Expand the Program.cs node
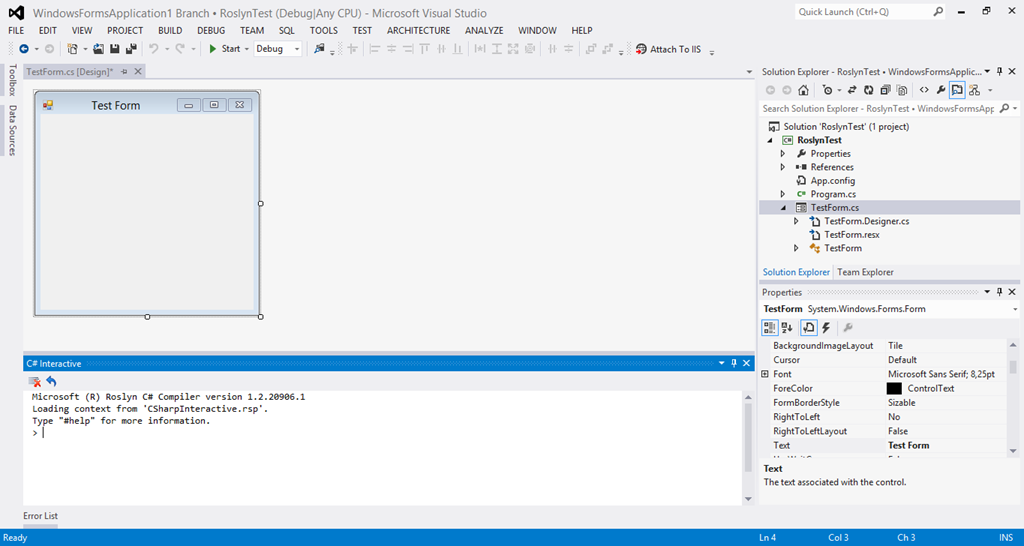Viewport: 1024px width, 546px height. (783, 194)
